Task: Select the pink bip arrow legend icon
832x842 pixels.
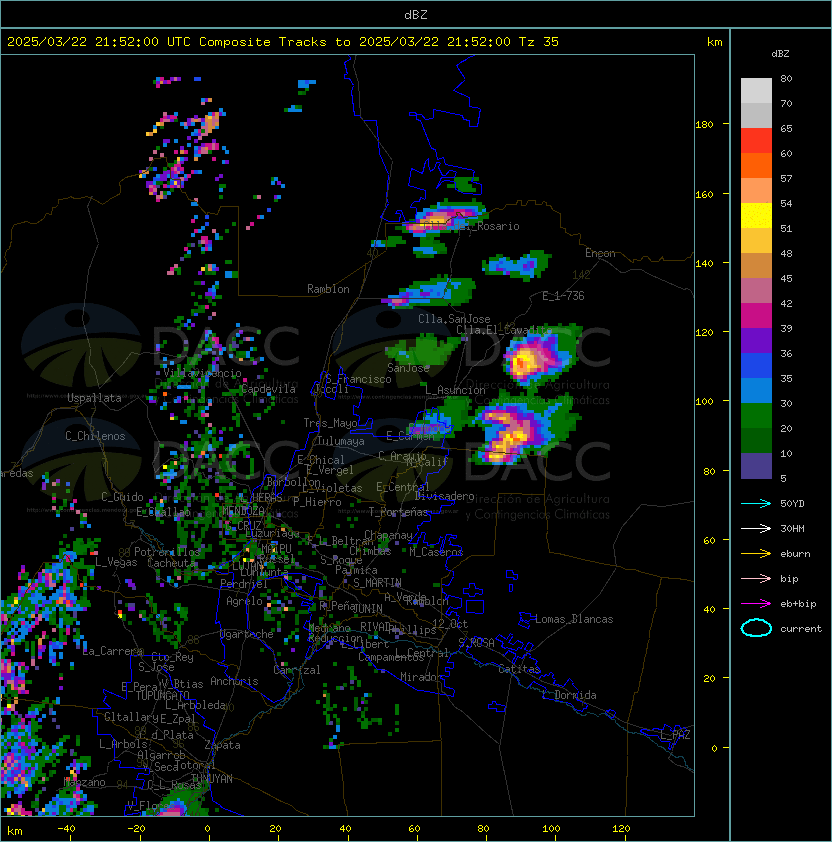Action: tap(756, 578)
